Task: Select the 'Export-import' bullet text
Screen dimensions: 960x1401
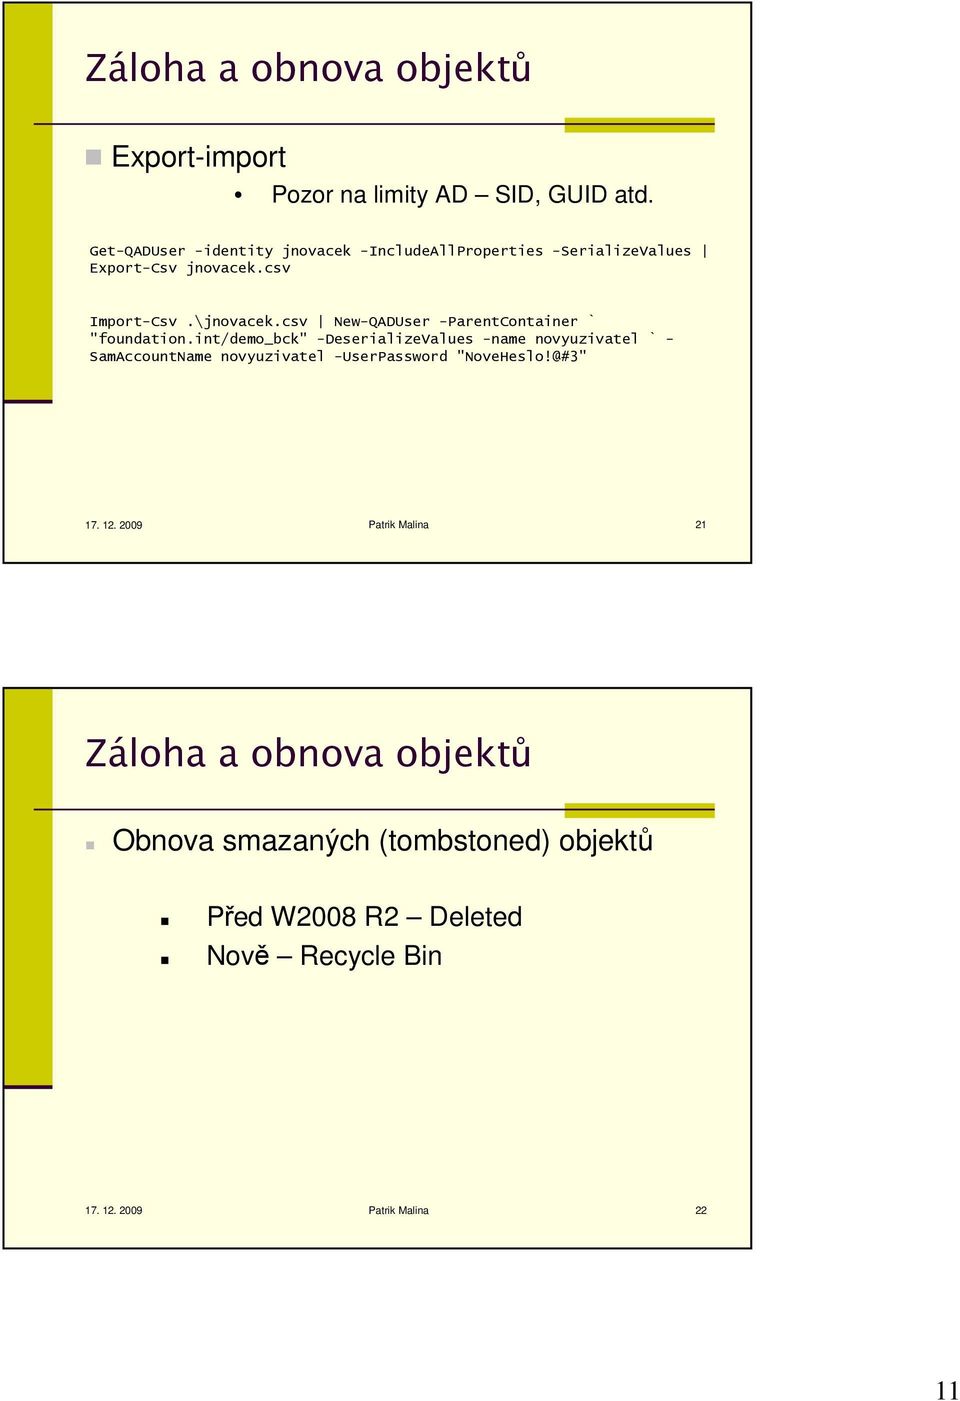Action: 198,157
